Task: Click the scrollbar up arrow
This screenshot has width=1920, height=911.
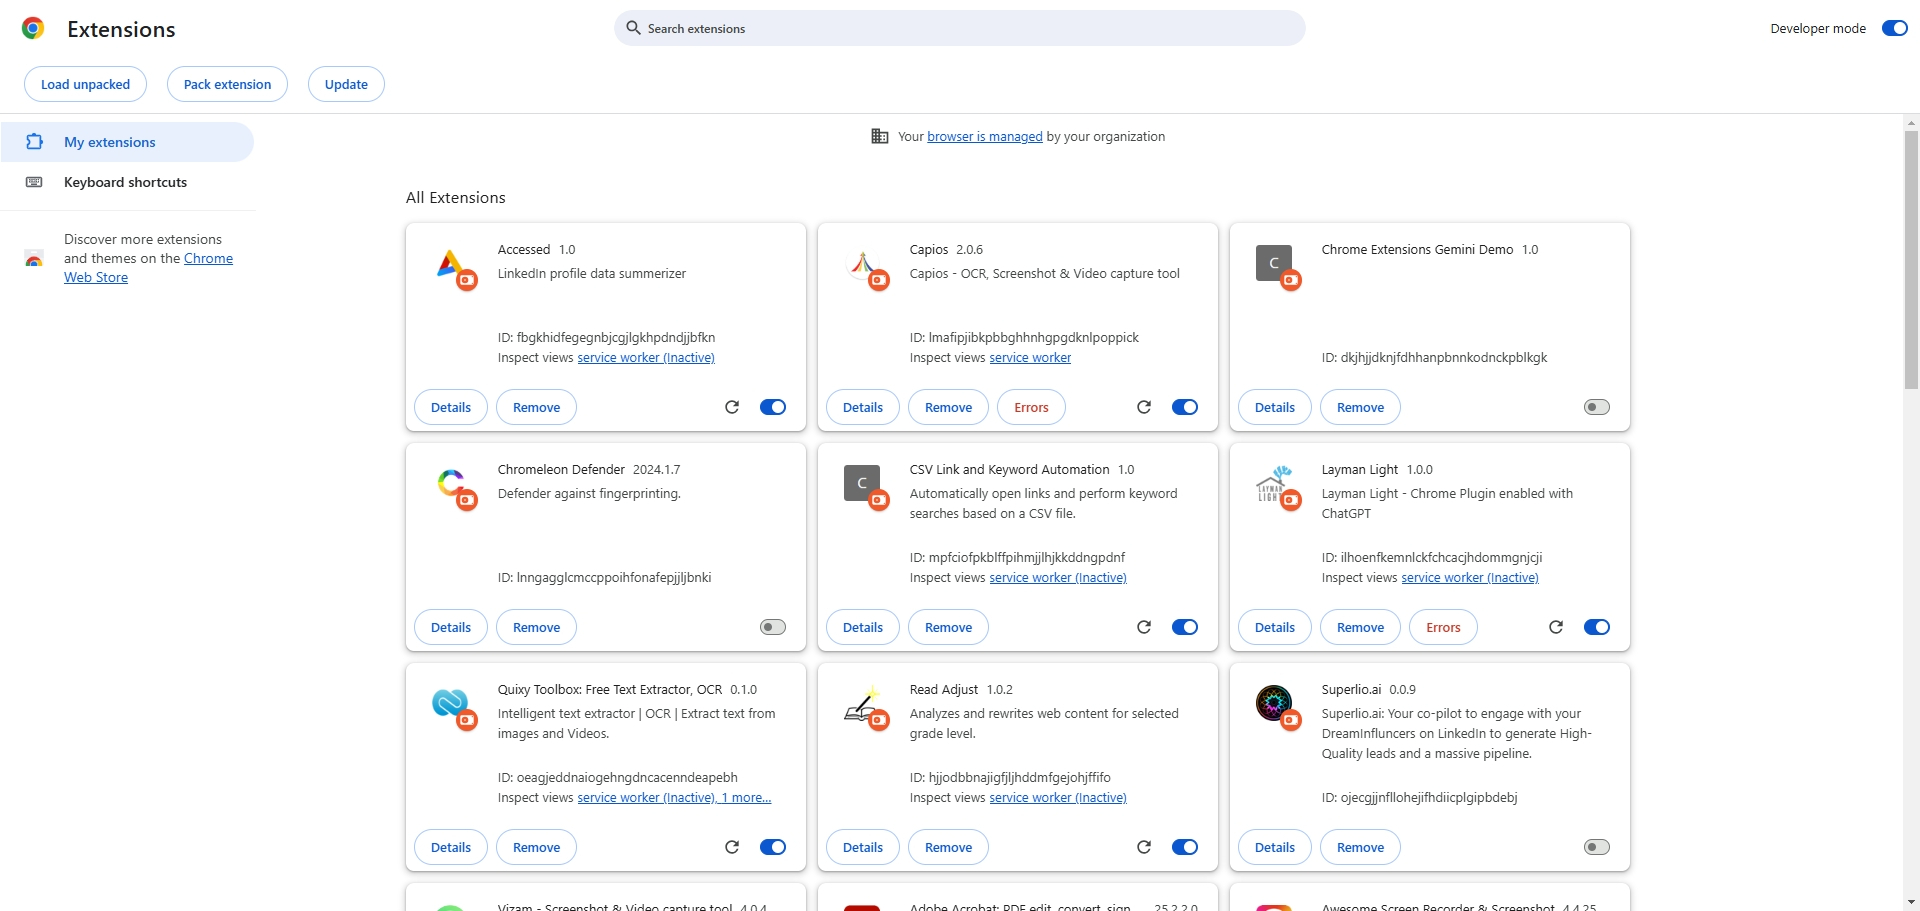Action: tap(1911, 123)
